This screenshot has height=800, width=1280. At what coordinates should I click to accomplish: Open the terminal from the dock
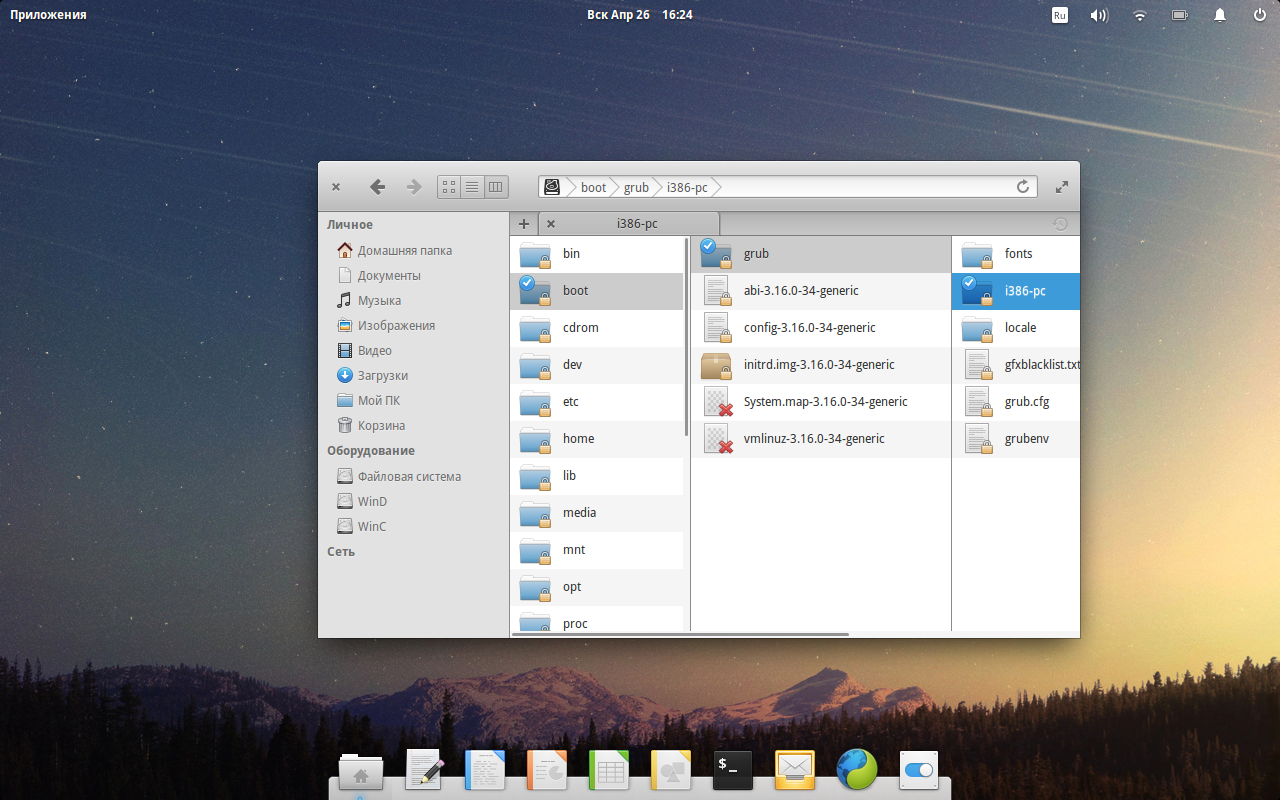(732, 770)
